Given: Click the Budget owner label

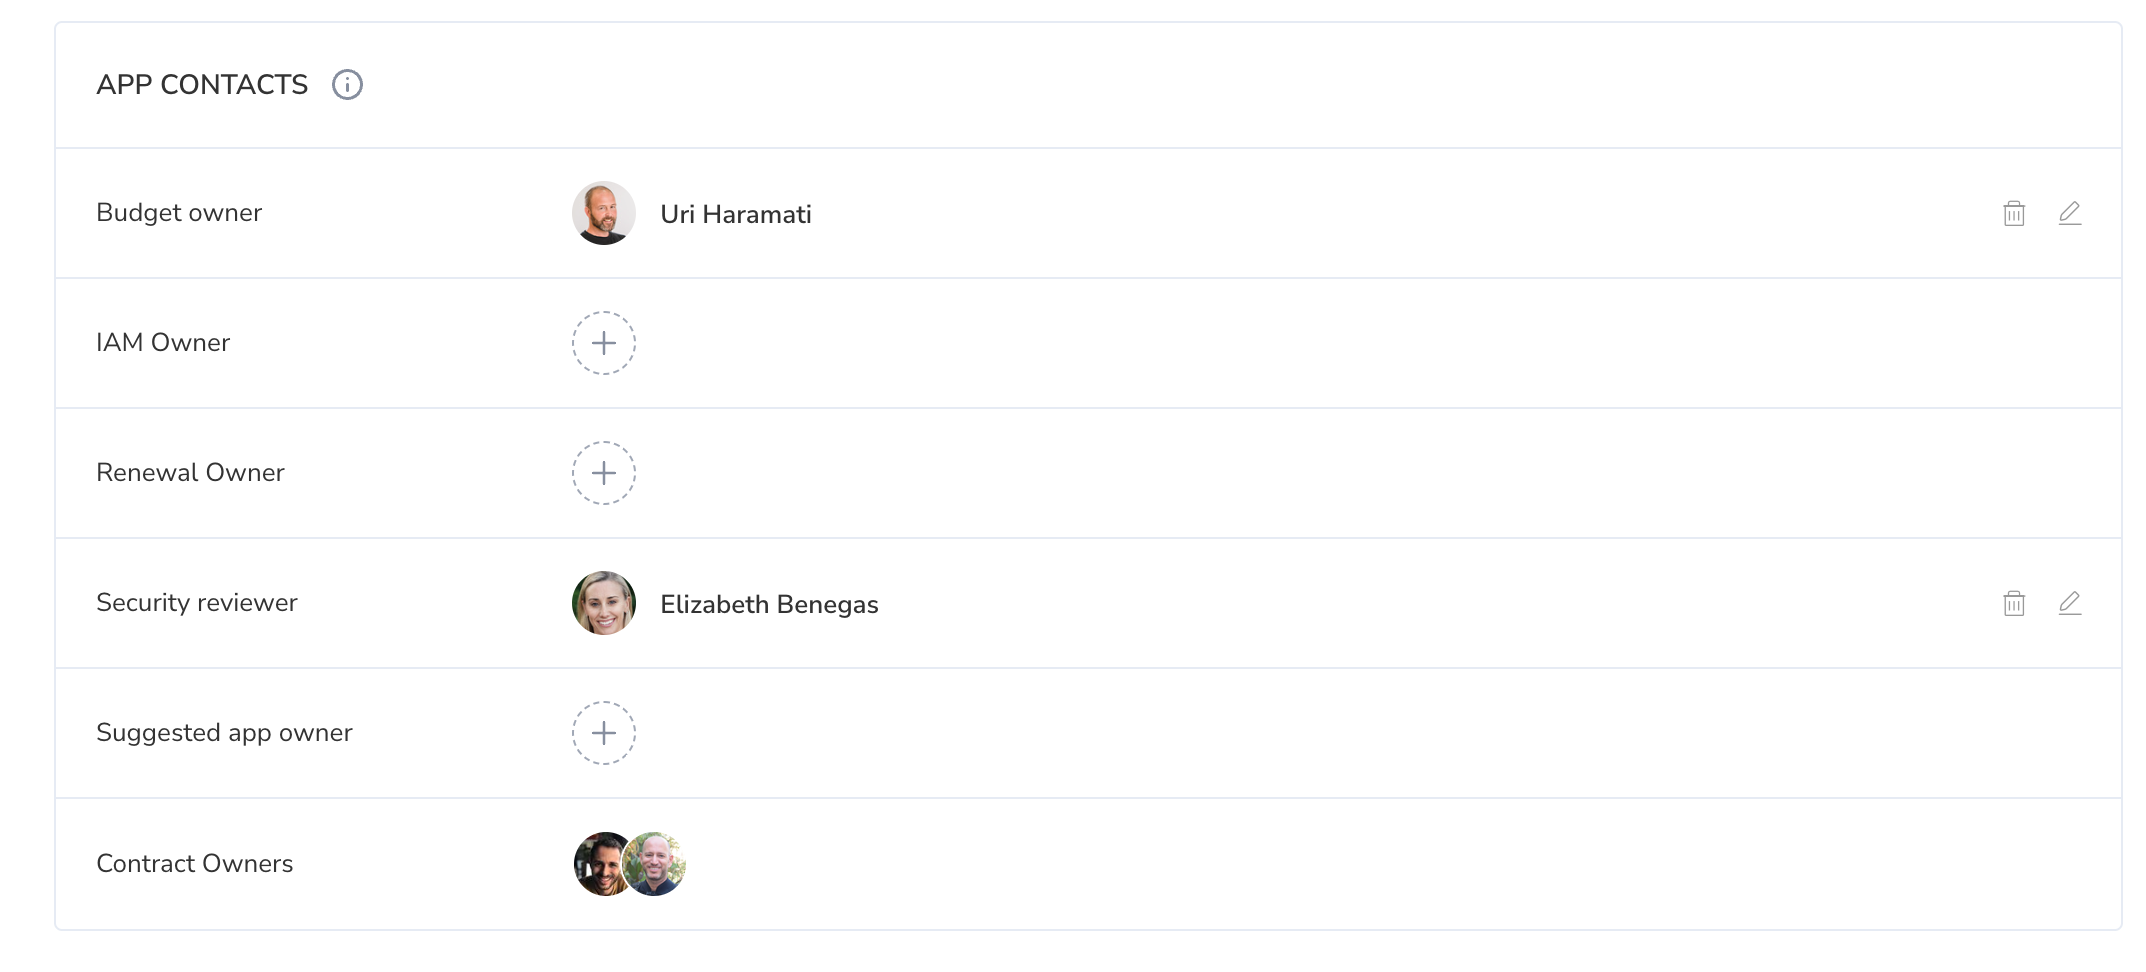Looking at the screenshot, I should [x=179, y=213].
